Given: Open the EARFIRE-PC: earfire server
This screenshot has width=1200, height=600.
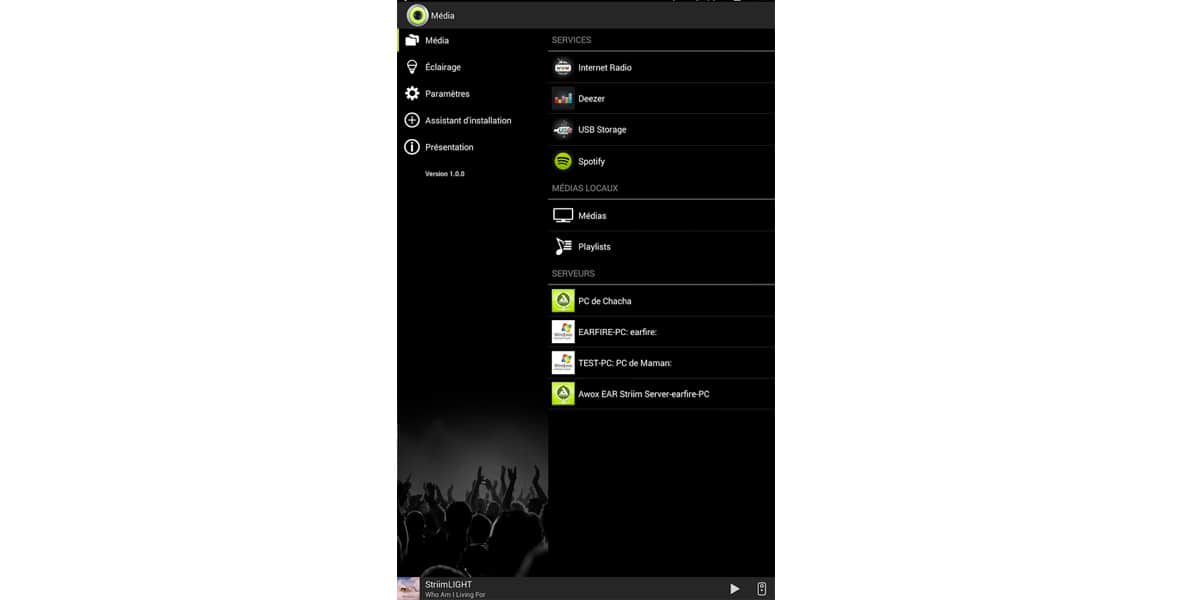Looking at the screenshot, I should tap(661, 332).
